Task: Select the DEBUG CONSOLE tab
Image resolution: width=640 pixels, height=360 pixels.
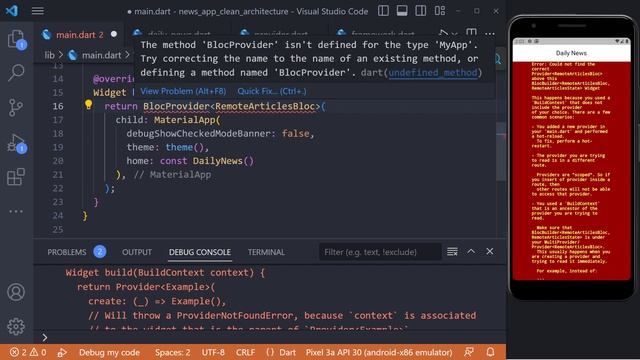Action: pyautogui.click(x=200, y=252)
